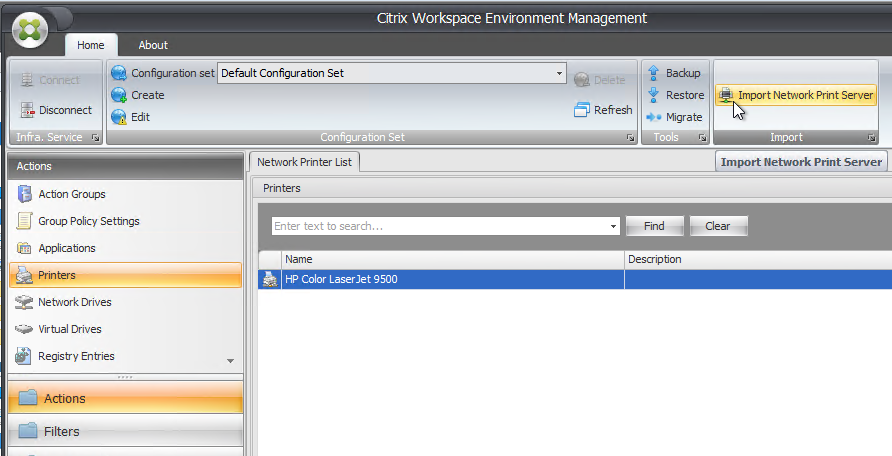The image size is (892, 456).
Task: Sort printers by the Name column header
Action: 453,259
